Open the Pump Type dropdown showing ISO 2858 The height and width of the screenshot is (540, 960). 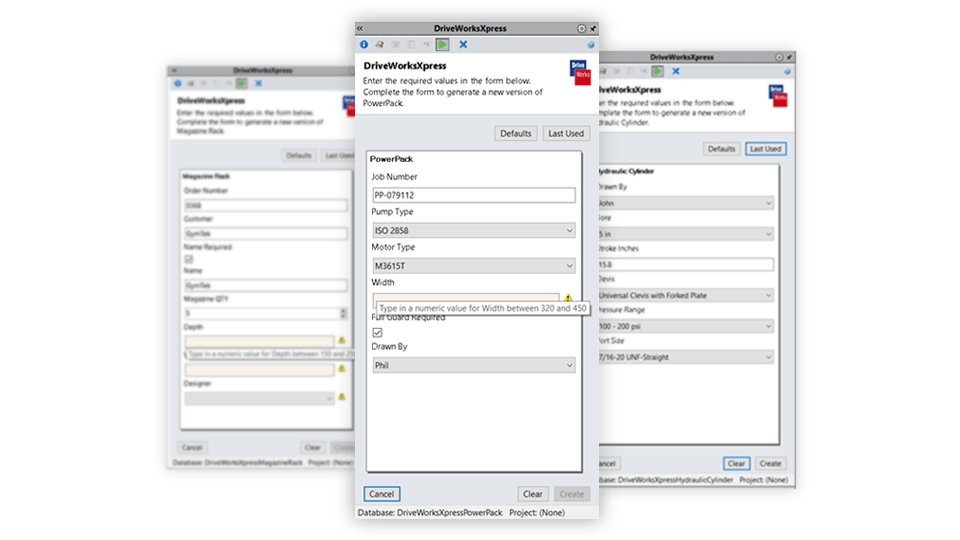(474, 230)
